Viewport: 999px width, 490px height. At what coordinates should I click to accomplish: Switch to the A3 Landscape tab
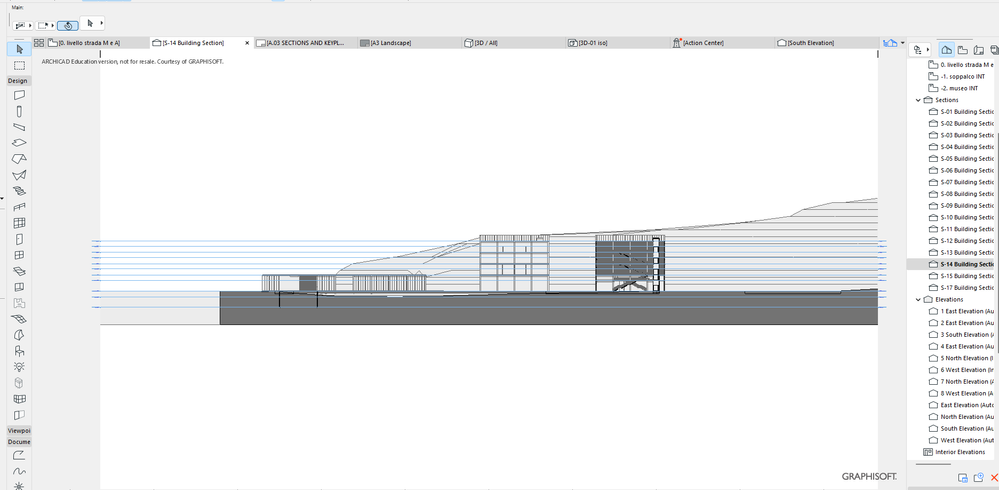click(x=408, y=43)
